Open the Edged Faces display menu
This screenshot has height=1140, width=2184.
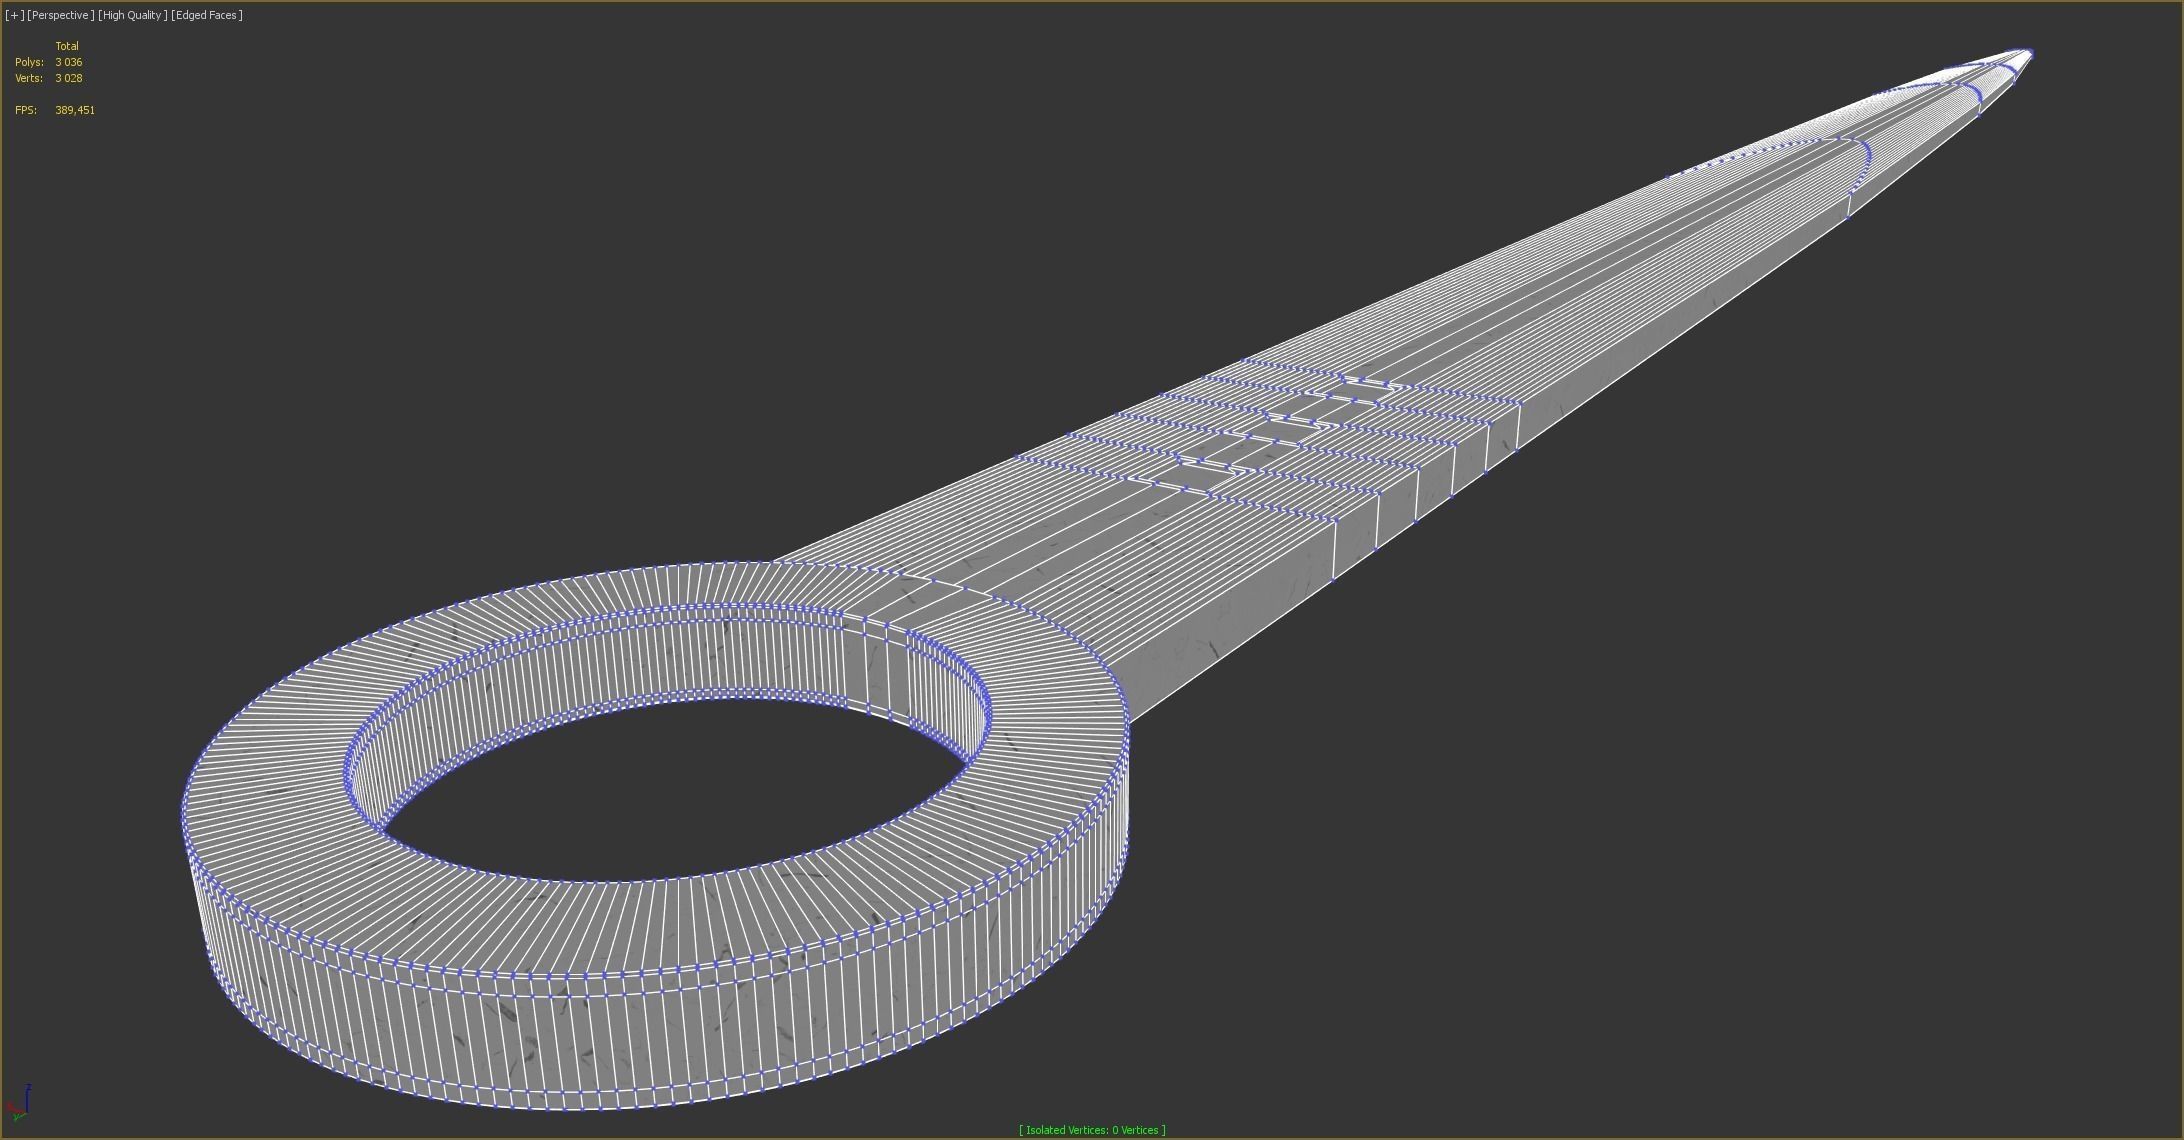click(x=207, y=15)
